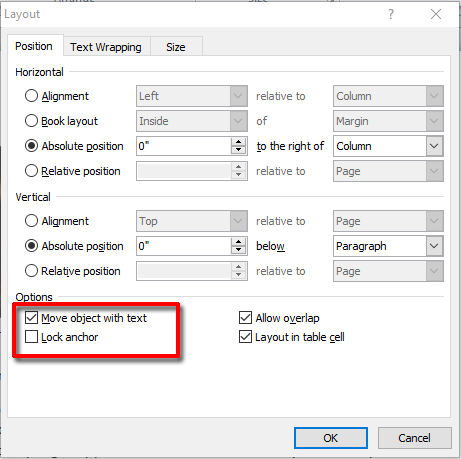The width and height of the screenshot is (461, 459).
Task: Decrease horizontal absolute position with down arrow
Action: tap(238, 150)
